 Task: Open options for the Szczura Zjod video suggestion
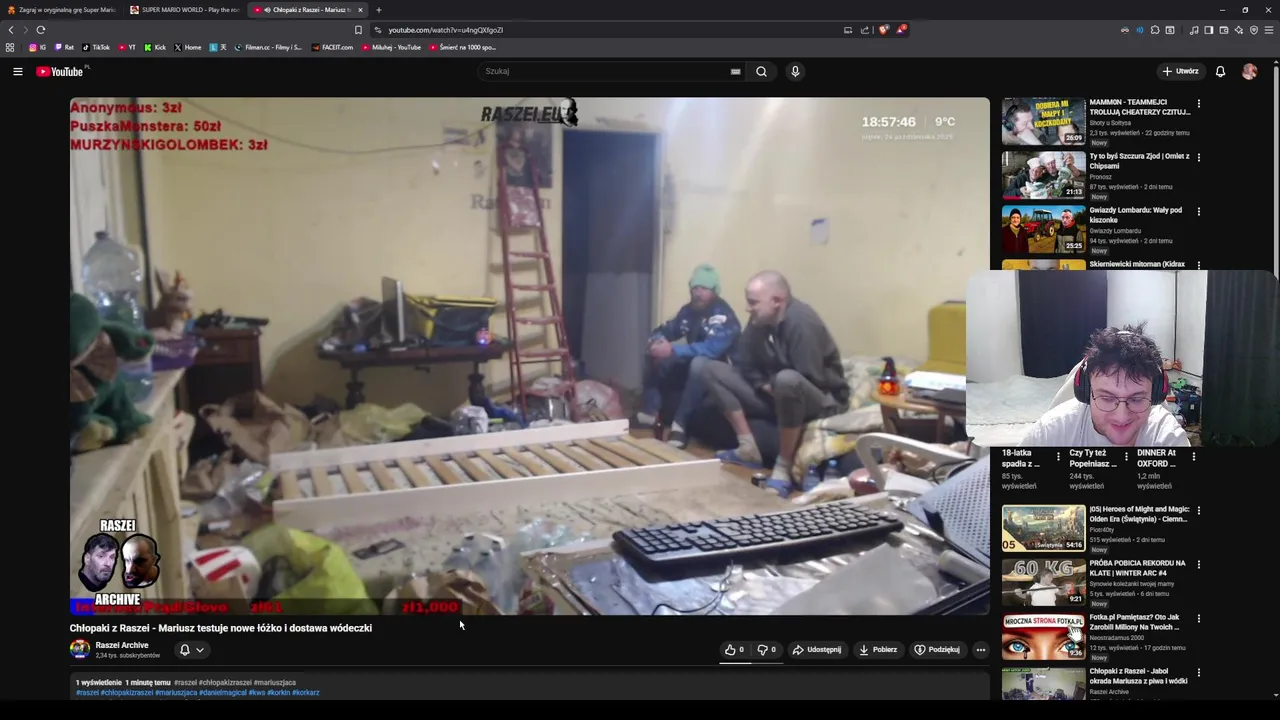click(x=1198, y=157)
